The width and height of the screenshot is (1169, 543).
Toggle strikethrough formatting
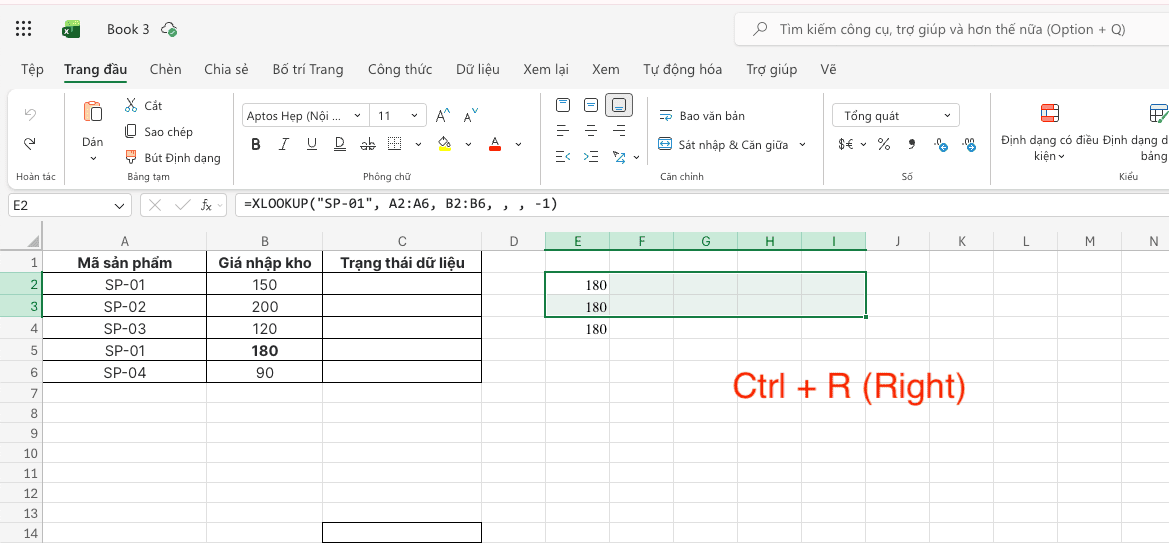[x=367, y=144]
